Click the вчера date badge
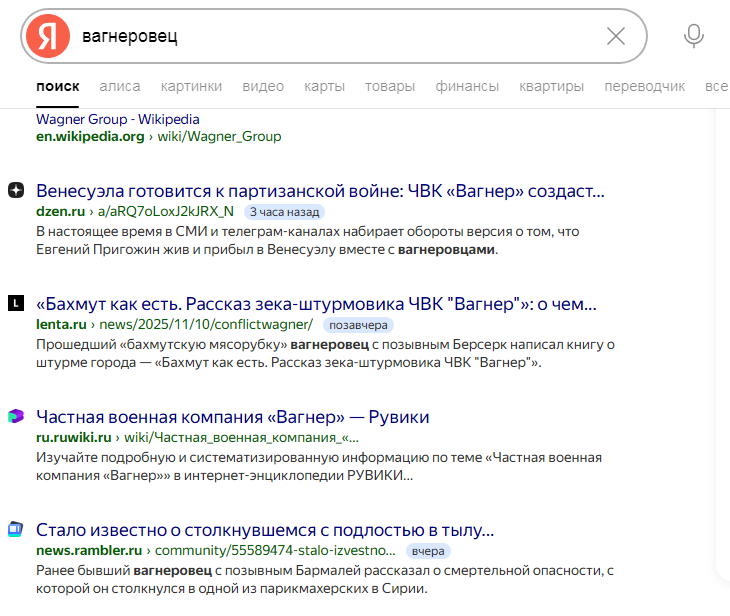 coord(428,551)
